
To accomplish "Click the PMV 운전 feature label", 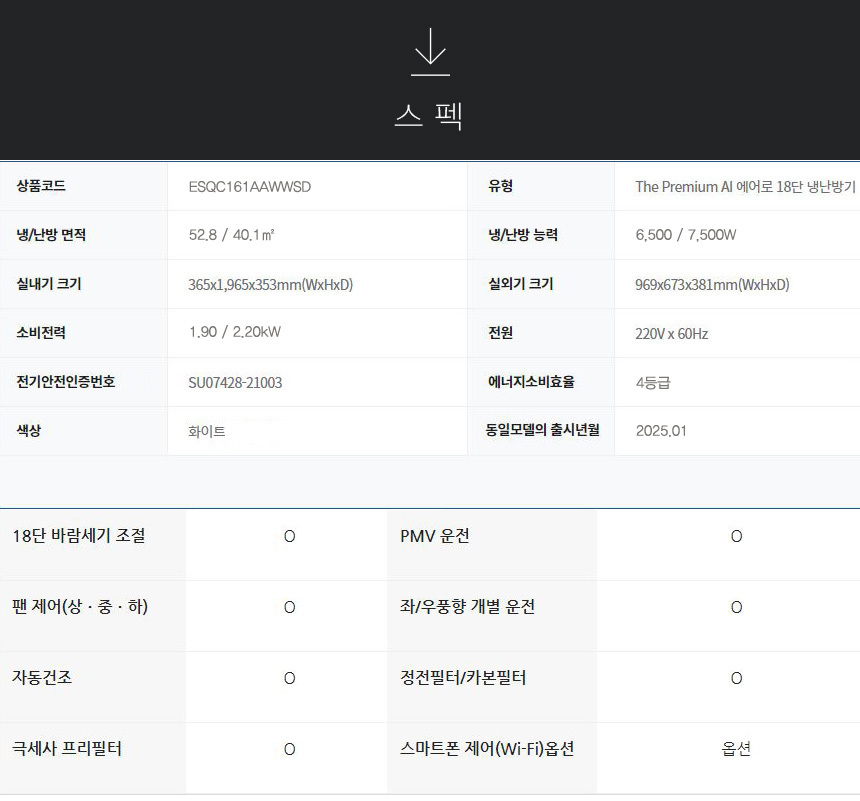I will click(x=434, y=536).
